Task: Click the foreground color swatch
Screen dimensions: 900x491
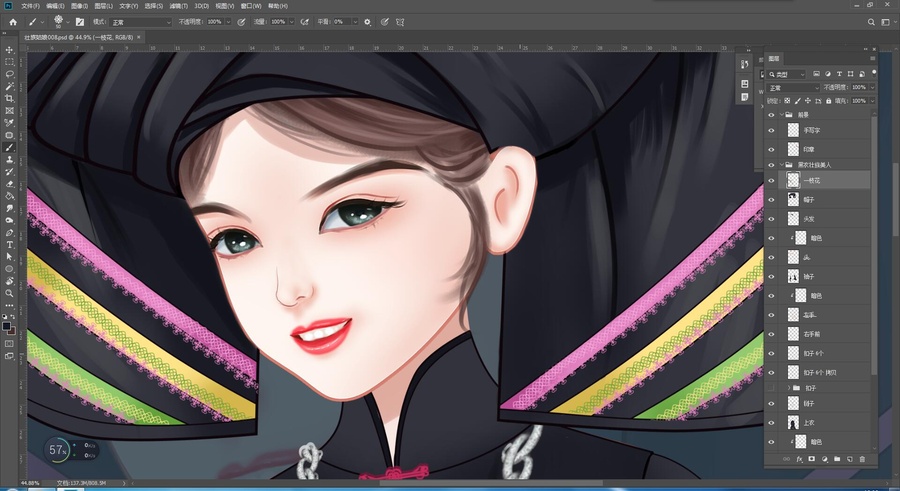Action: (x=7, y=326)
